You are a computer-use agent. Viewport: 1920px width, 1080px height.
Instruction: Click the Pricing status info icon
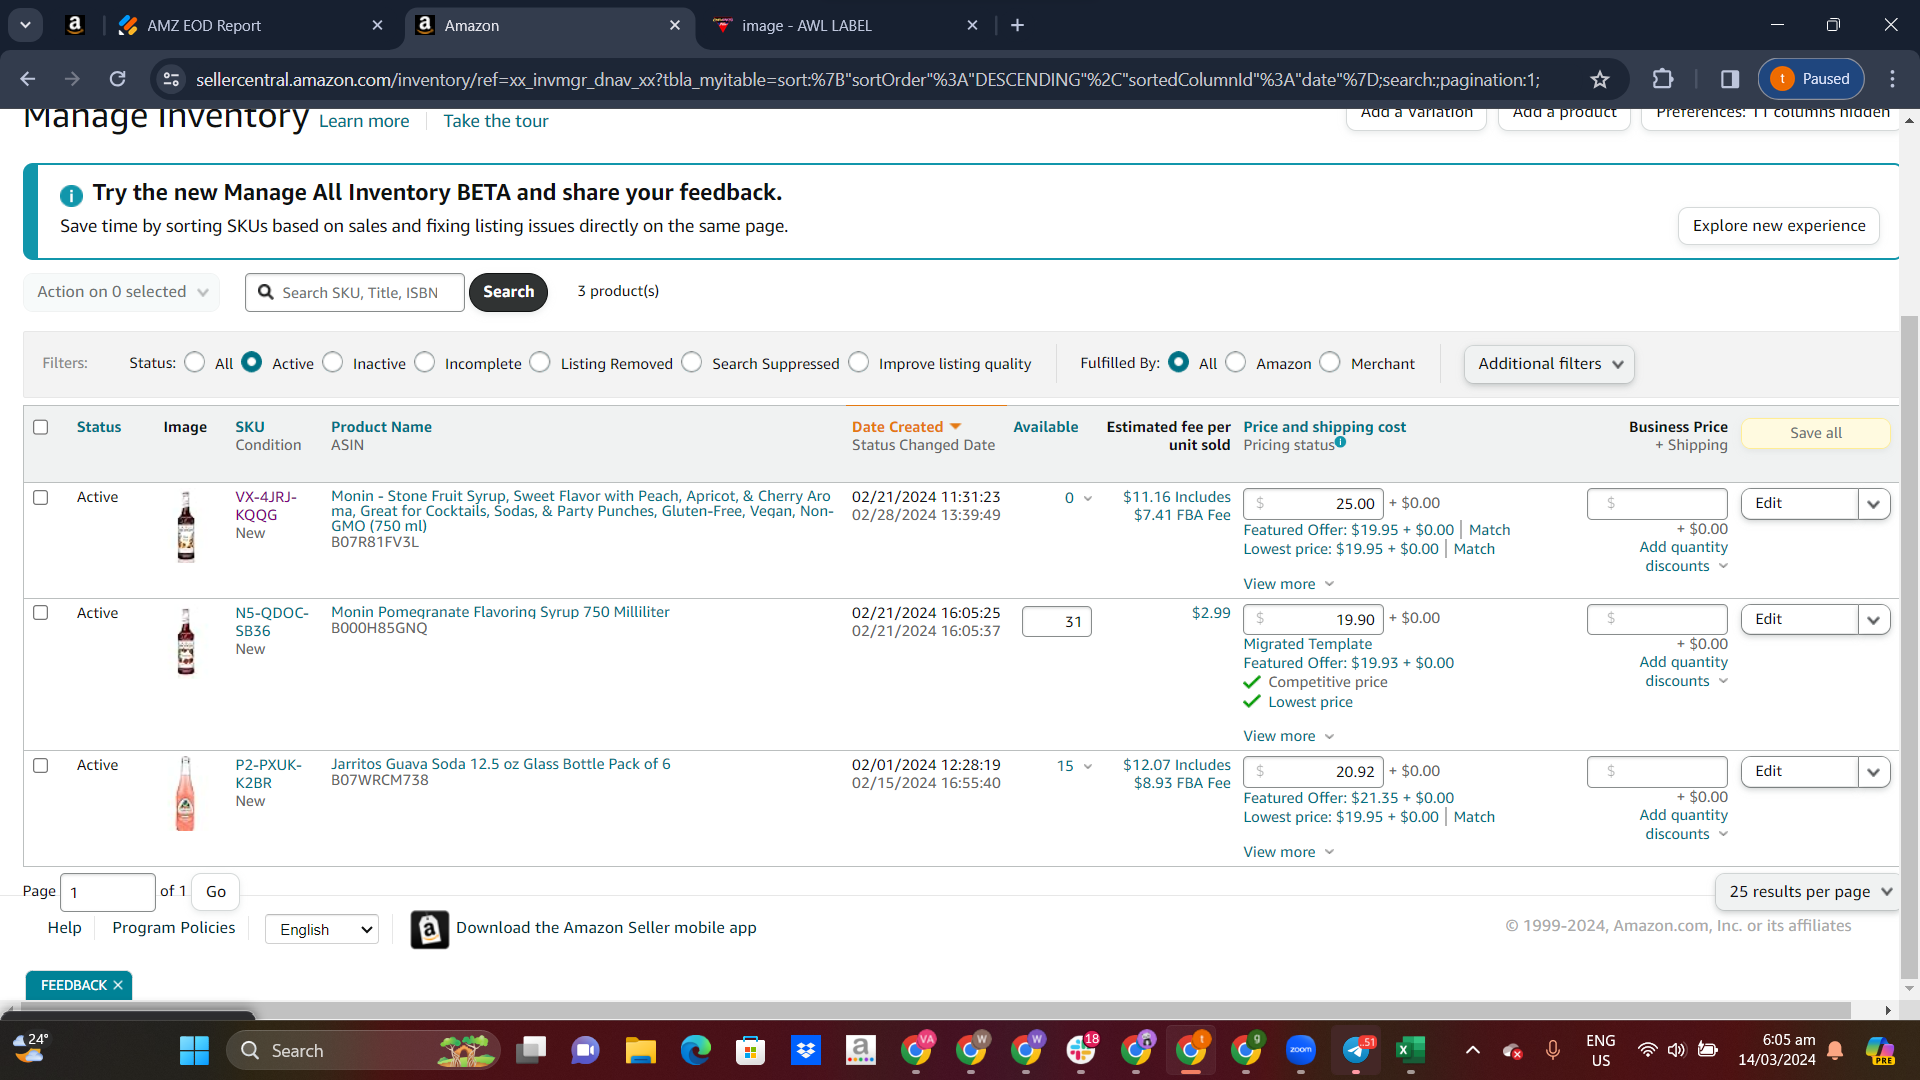coord(1340,442)
